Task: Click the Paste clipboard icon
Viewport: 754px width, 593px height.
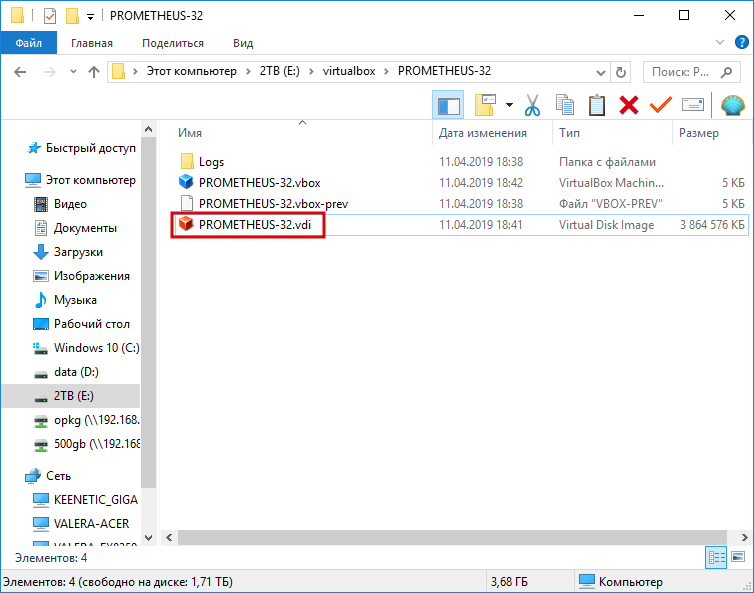Action: [x=597, y=105]
